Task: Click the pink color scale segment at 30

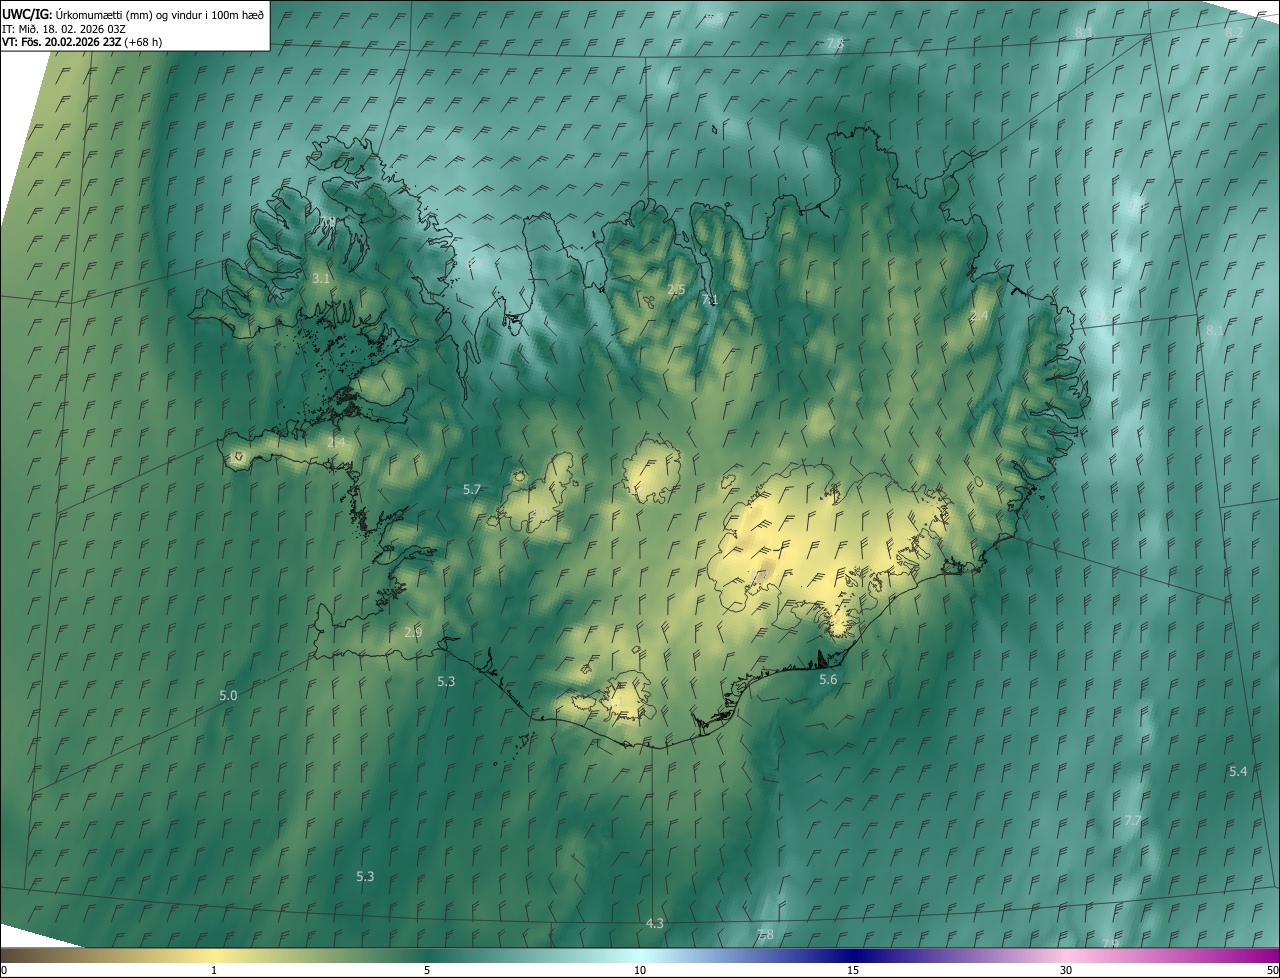Action: [x=1066, y=956]
